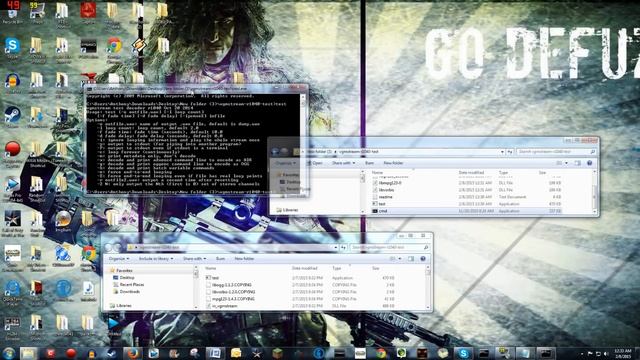Open File Explorer from the taskbar

click(x=29, y=353)
